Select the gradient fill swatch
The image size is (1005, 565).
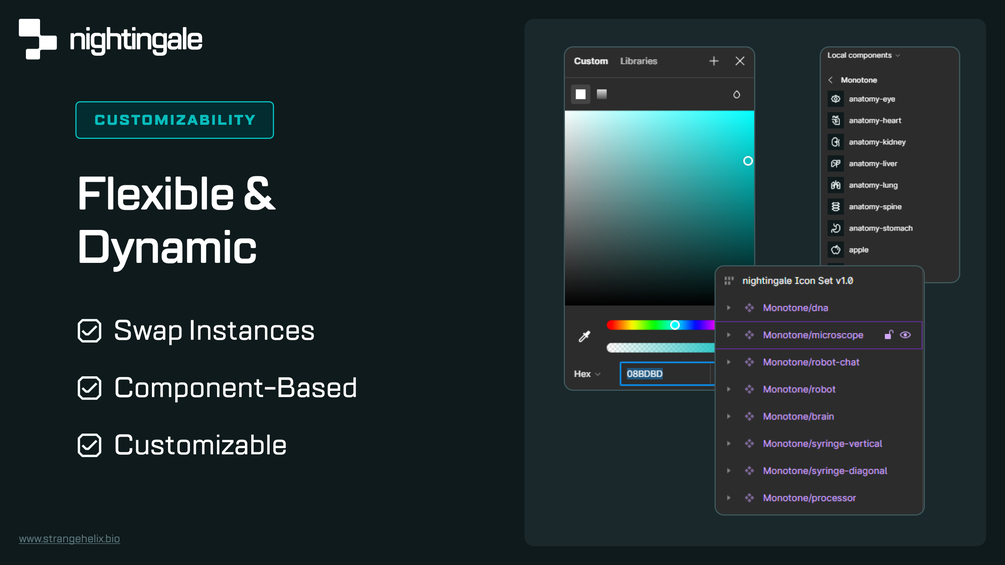(602, 94)
